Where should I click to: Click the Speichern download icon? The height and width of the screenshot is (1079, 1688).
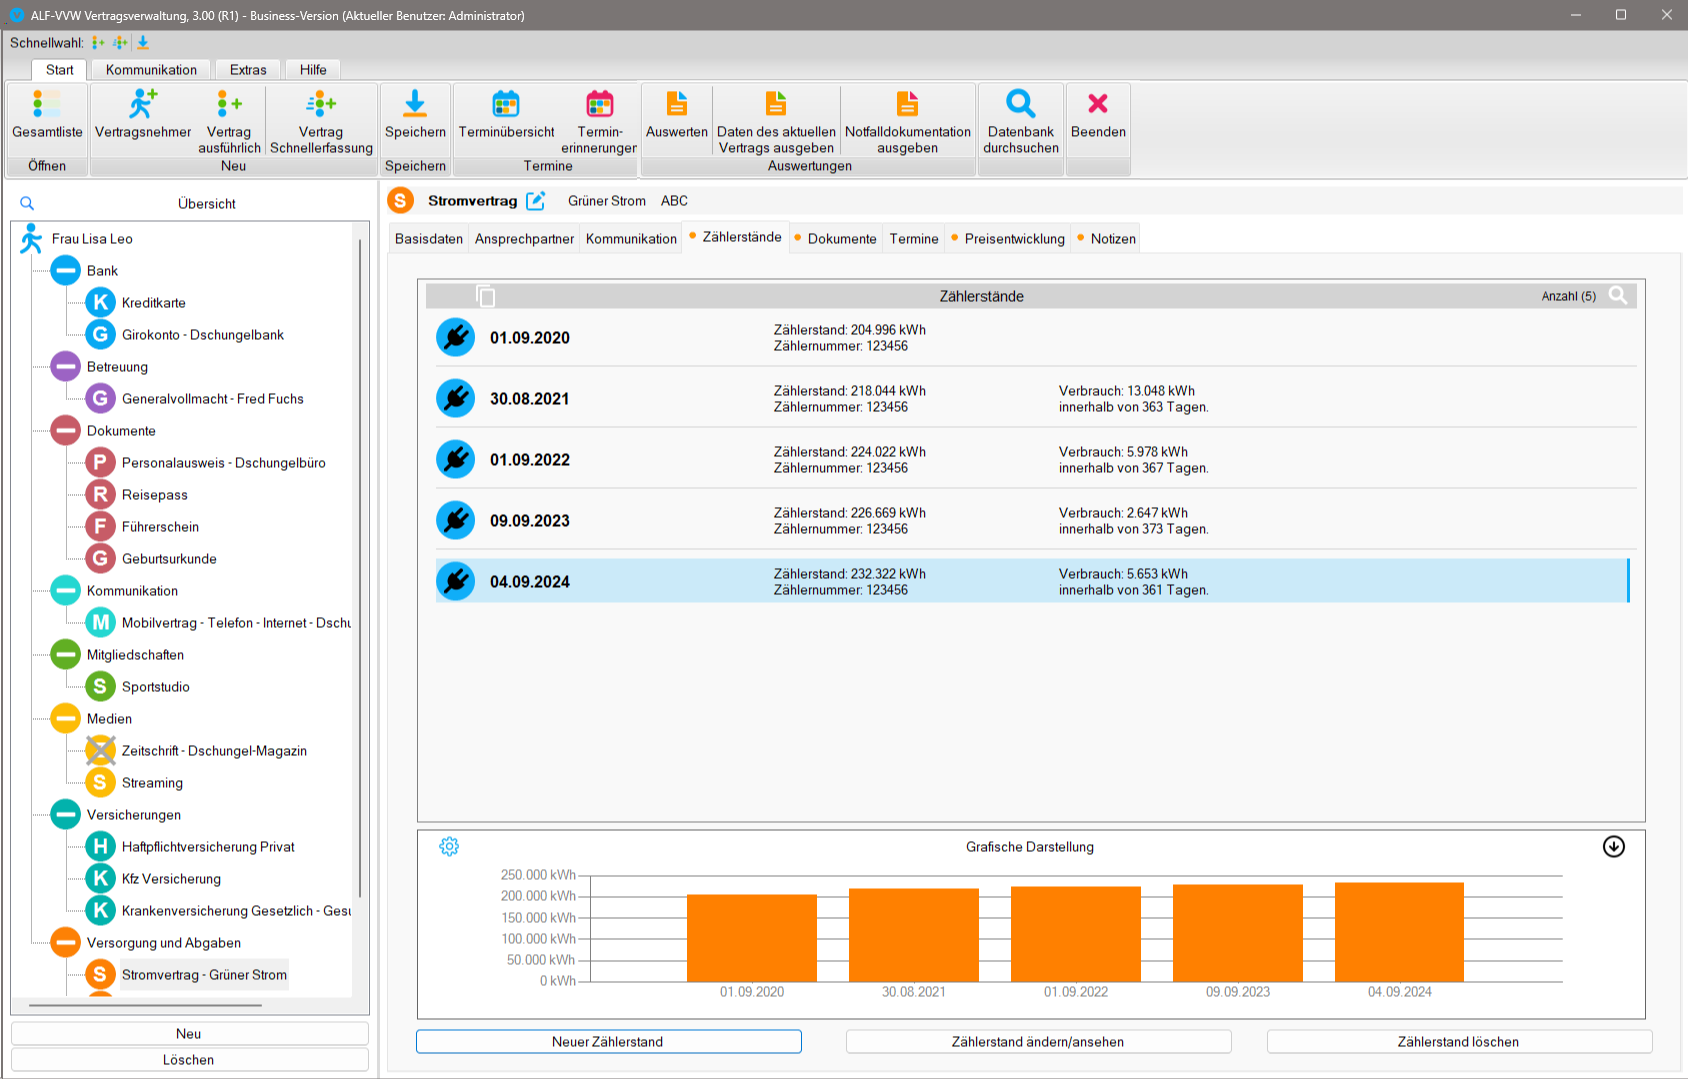(415, 104)
